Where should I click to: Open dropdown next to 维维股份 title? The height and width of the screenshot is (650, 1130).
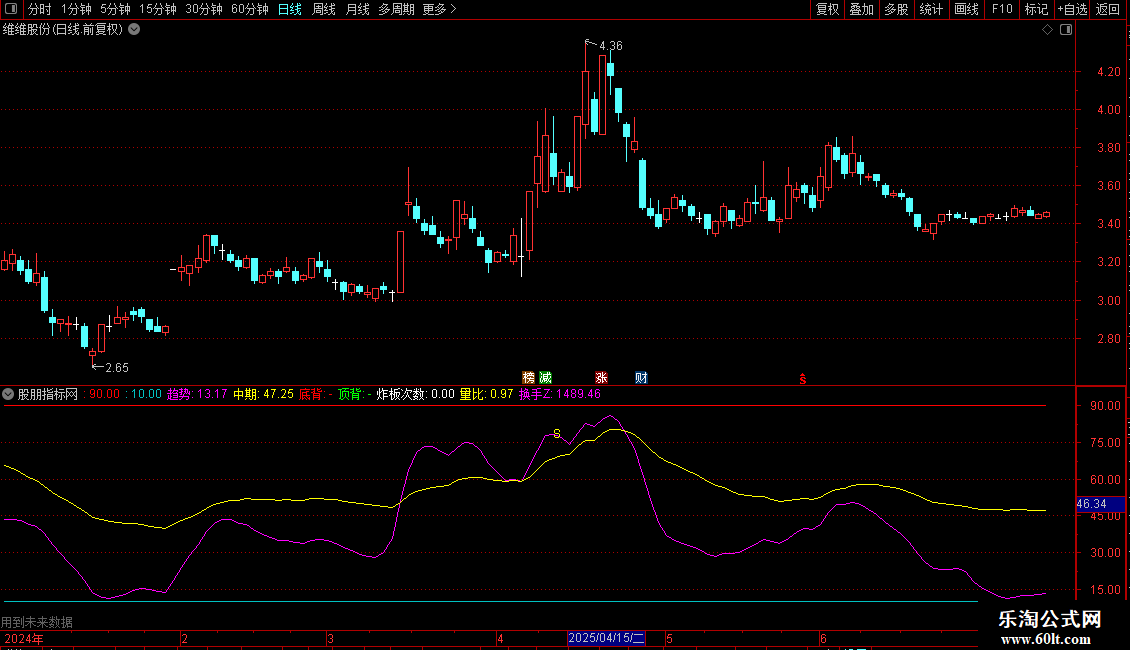point(134,30)
